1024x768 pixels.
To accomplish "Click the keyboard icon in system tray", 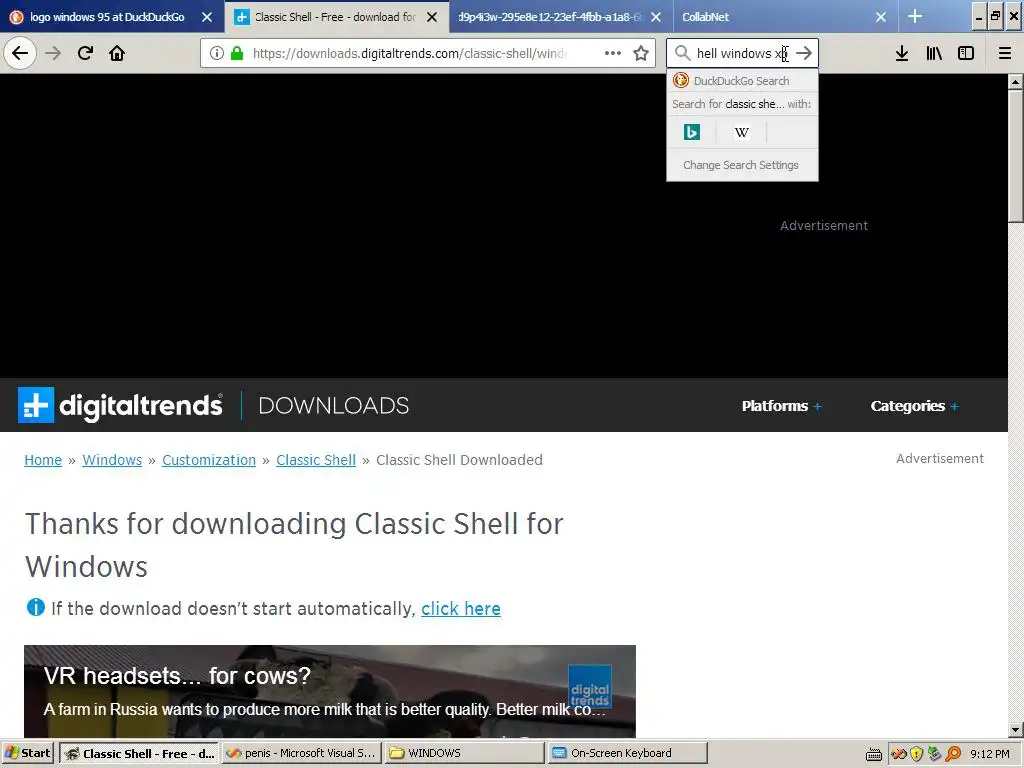I will click(x=874, y=754).
